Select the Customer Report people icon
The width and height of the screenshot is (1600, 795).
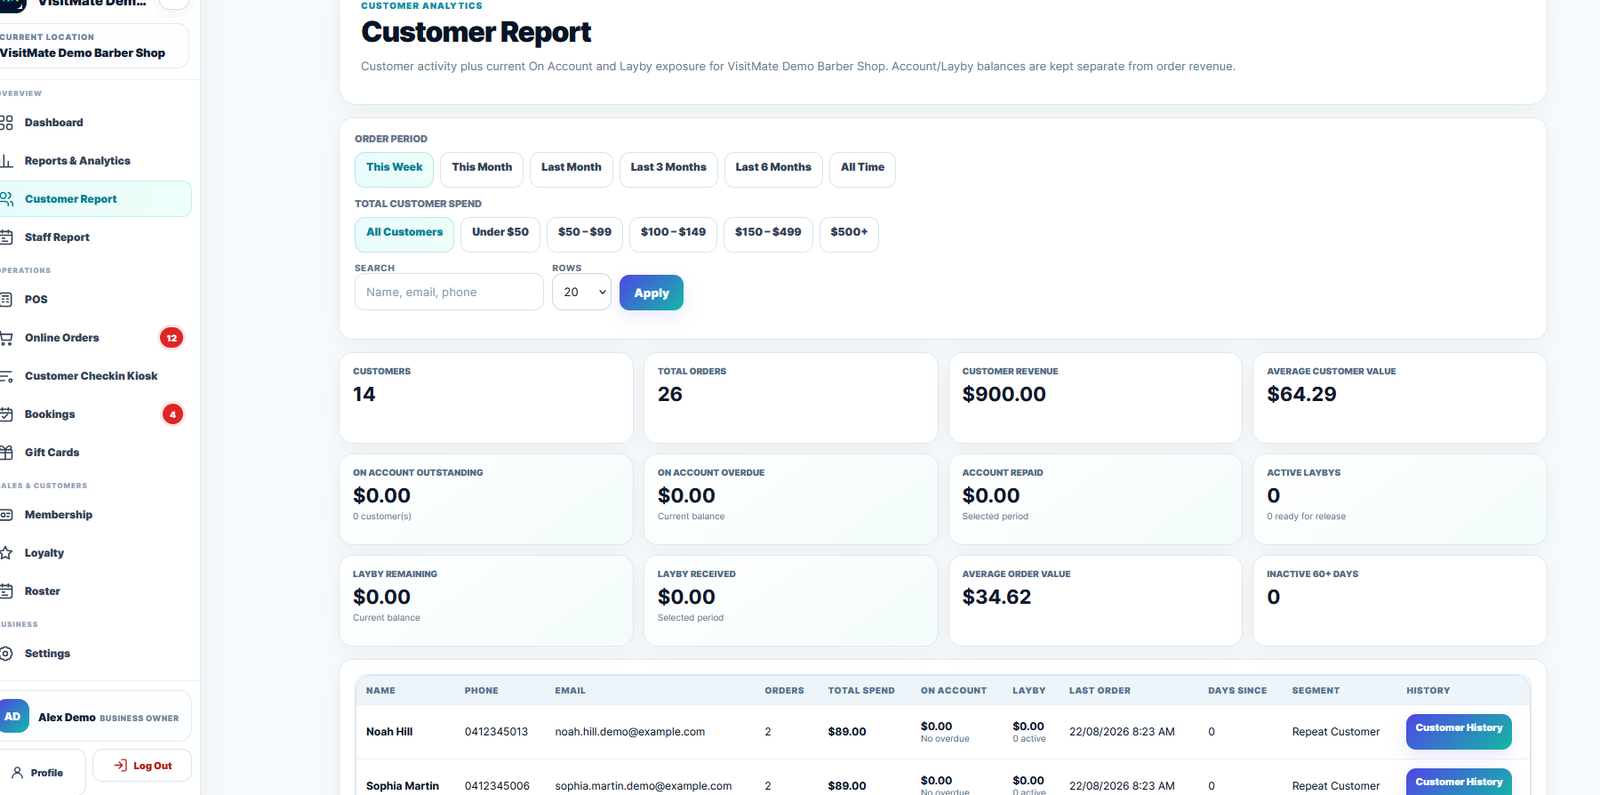click(6, 199)
